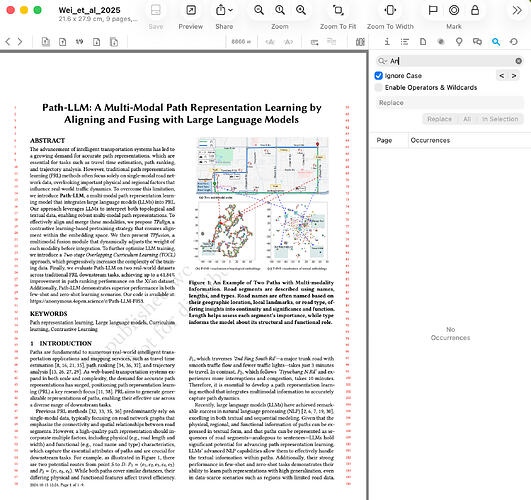Go to previous occurrence arrow

click(x=502, y=76)
